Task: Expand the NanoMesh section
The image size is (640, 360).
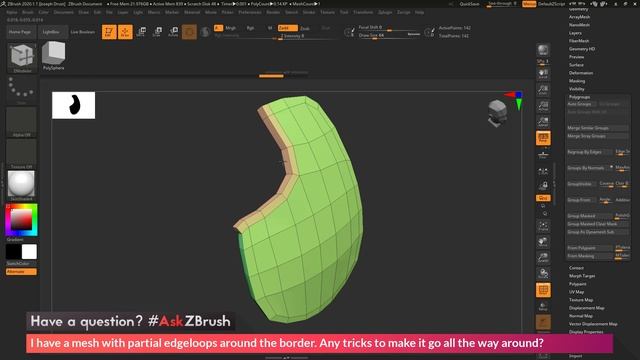Action: 579,25
